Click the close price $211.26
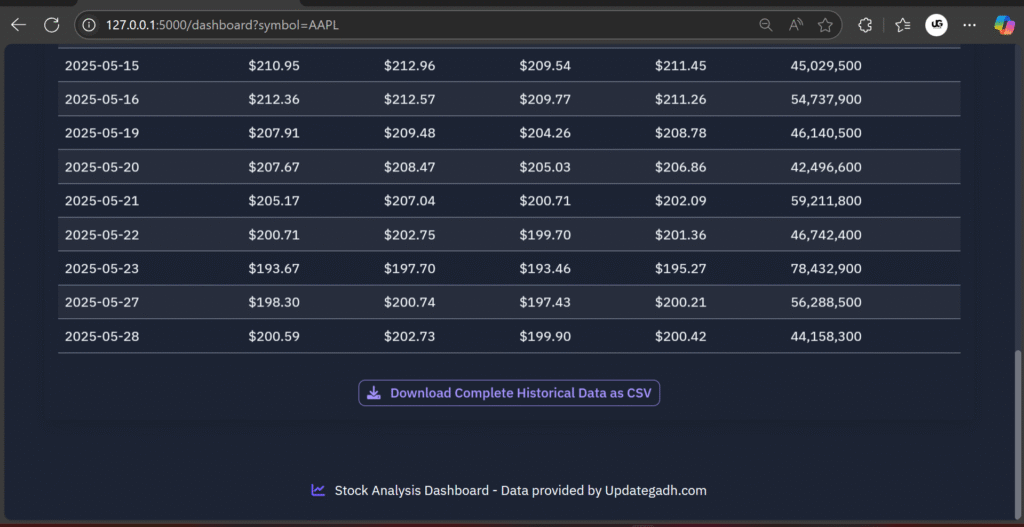1024x527 pixels. 680,99
